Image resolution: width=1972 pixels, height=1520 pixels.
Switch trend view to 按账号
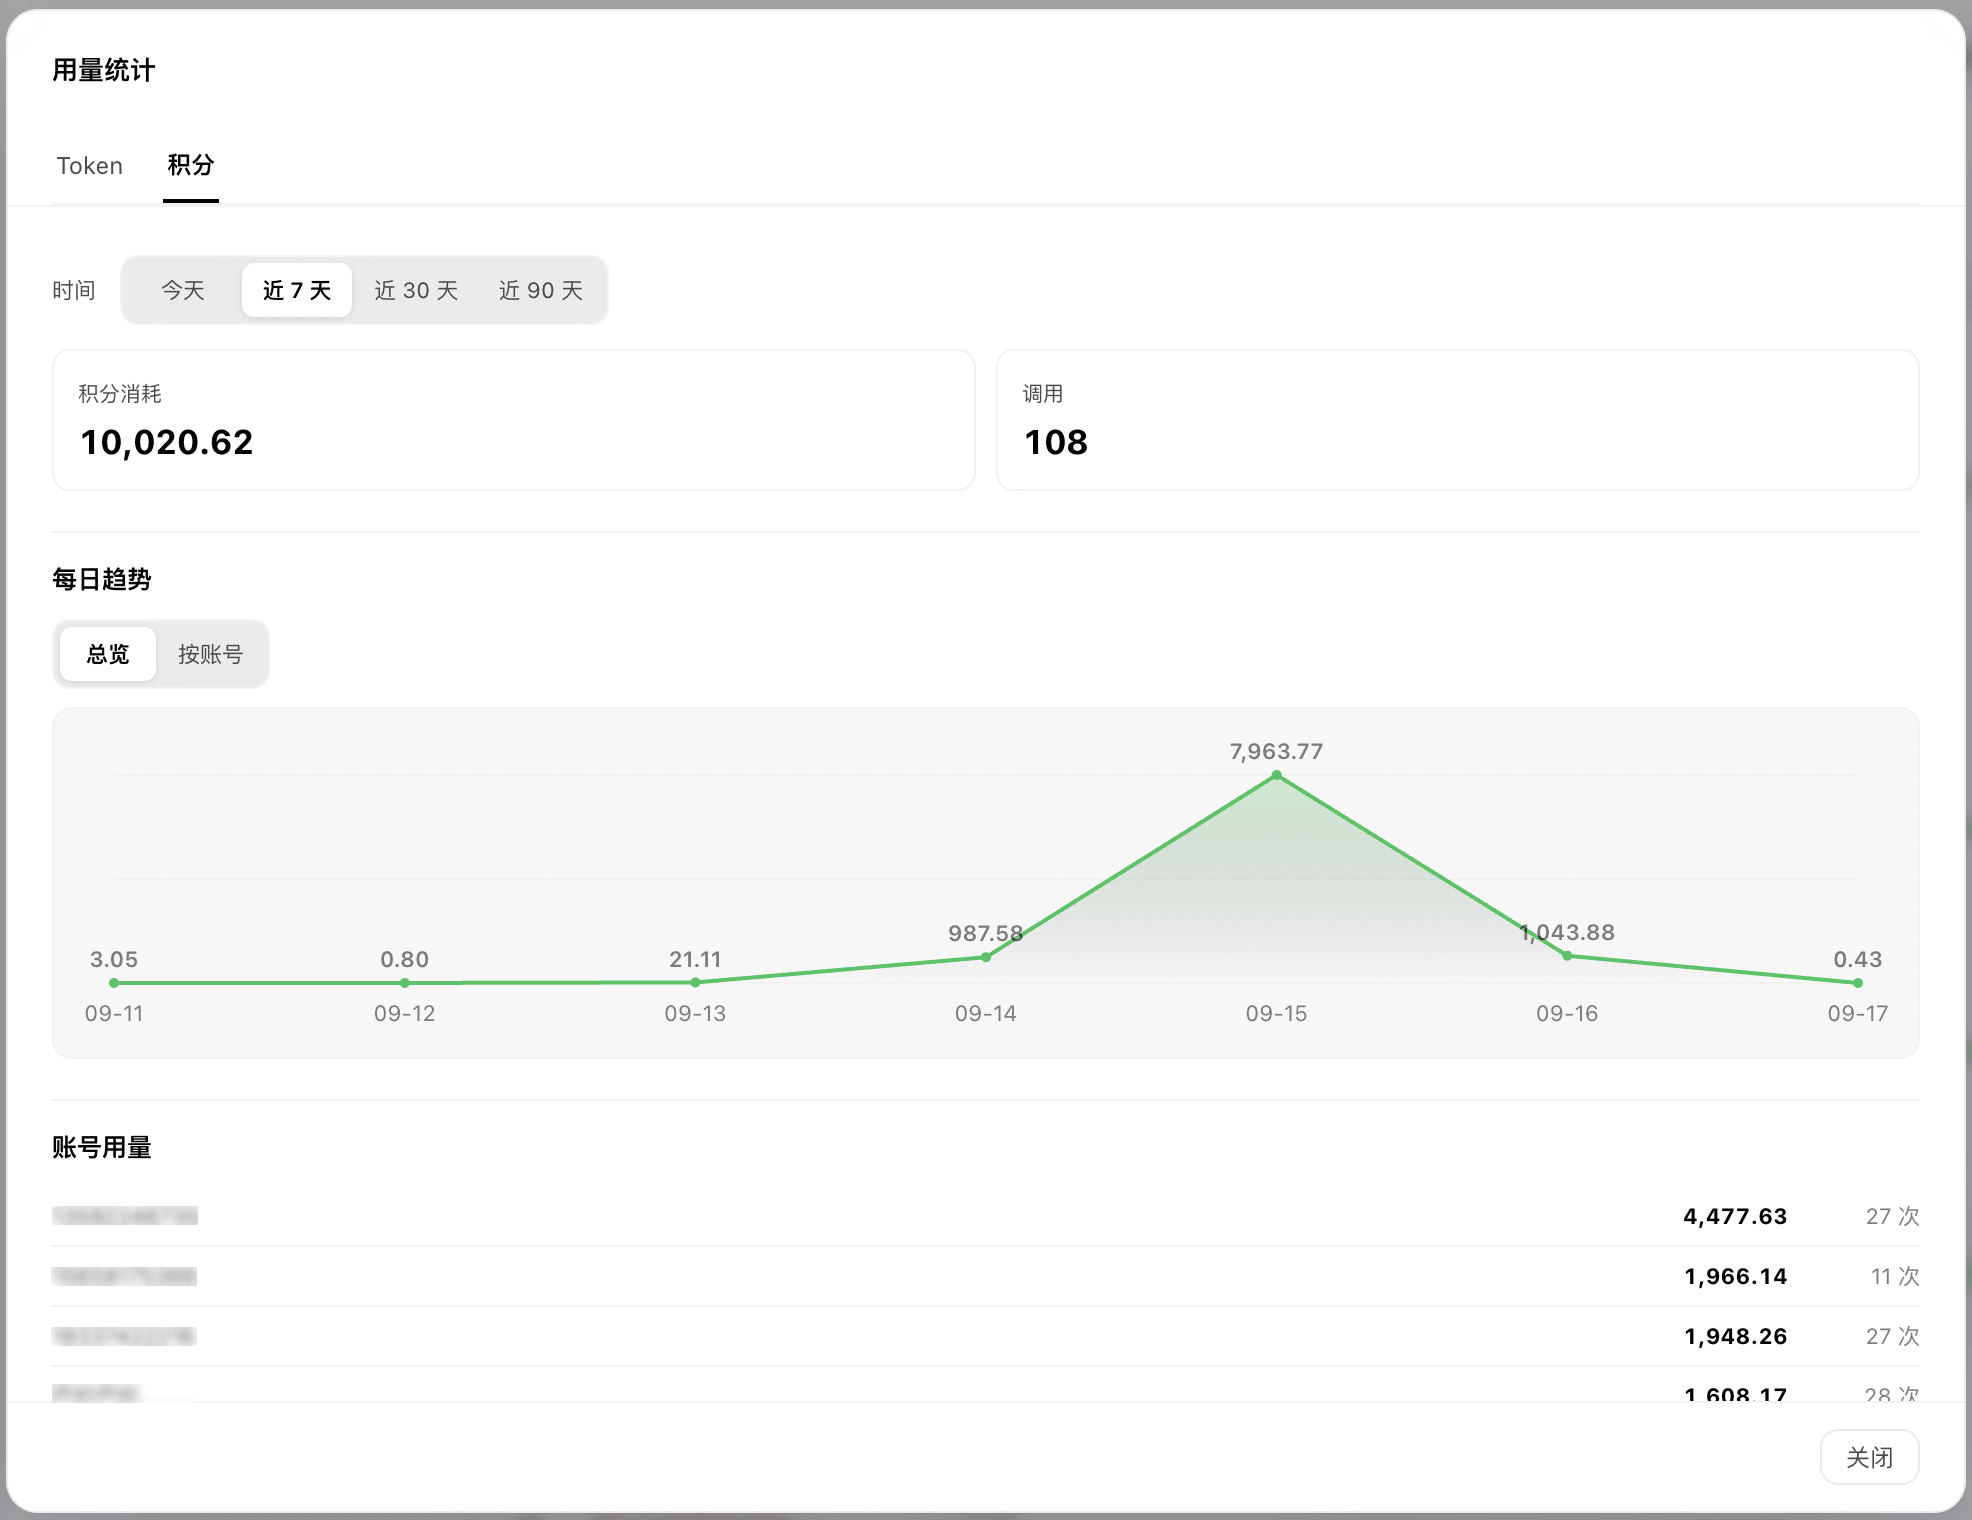tap(210, 654)
